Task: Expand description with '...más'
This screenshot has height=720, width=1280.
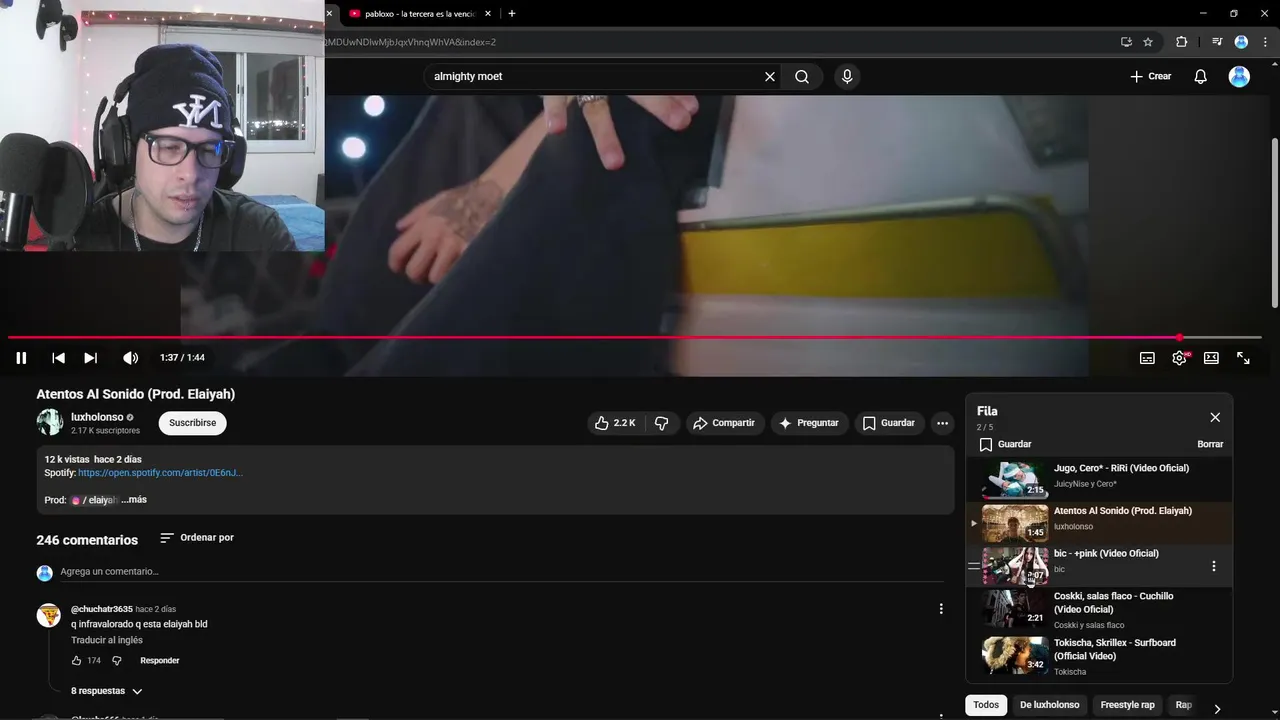Action: click(134, 500)
